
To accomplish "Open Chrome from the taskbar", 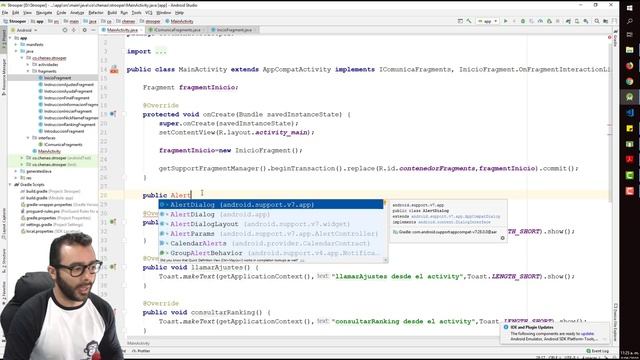I will [x=629, y=81].
